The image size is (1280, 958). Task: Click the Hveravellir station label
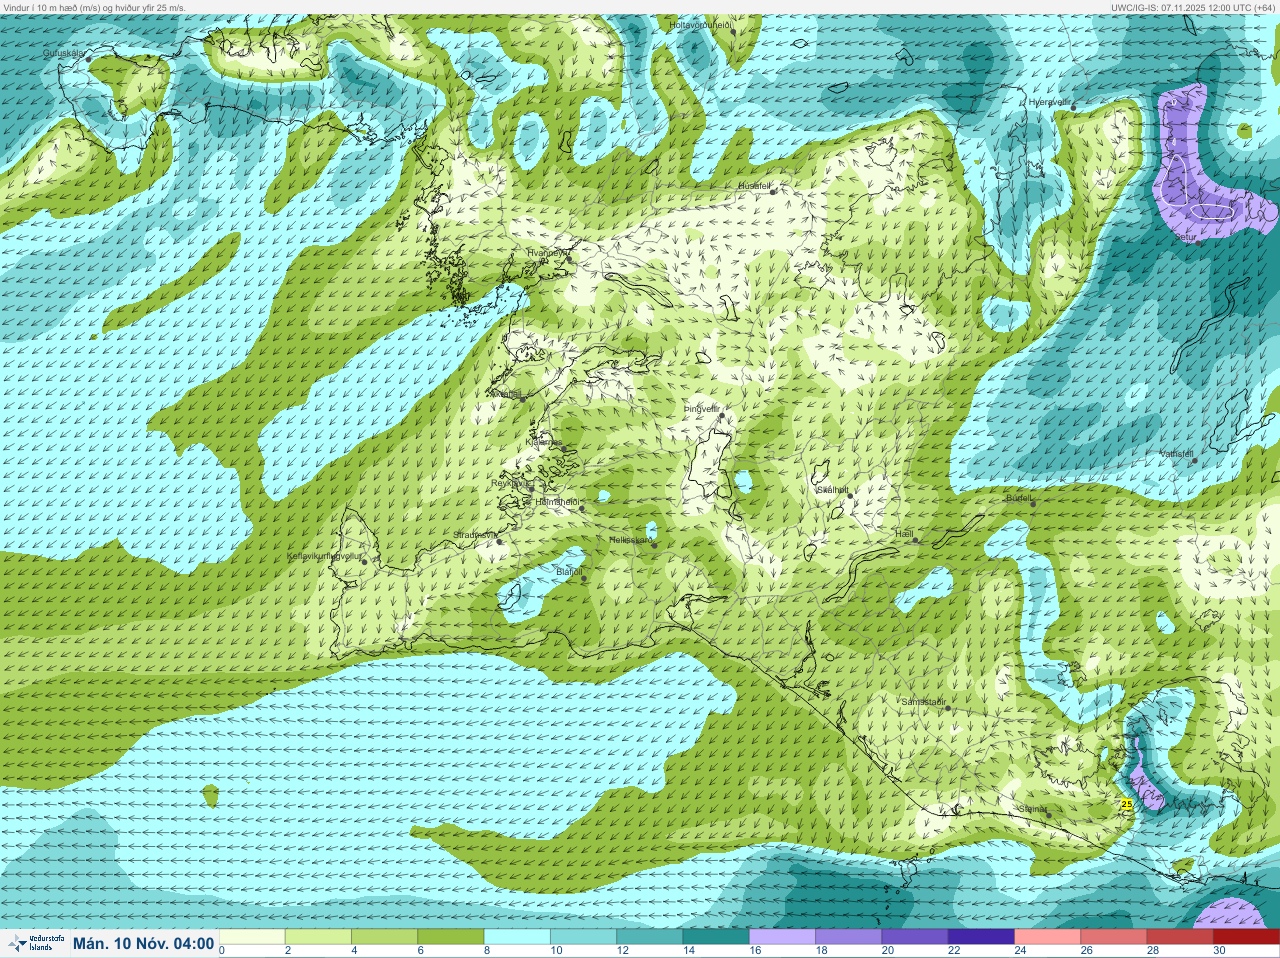click(x=1050, y=102)
